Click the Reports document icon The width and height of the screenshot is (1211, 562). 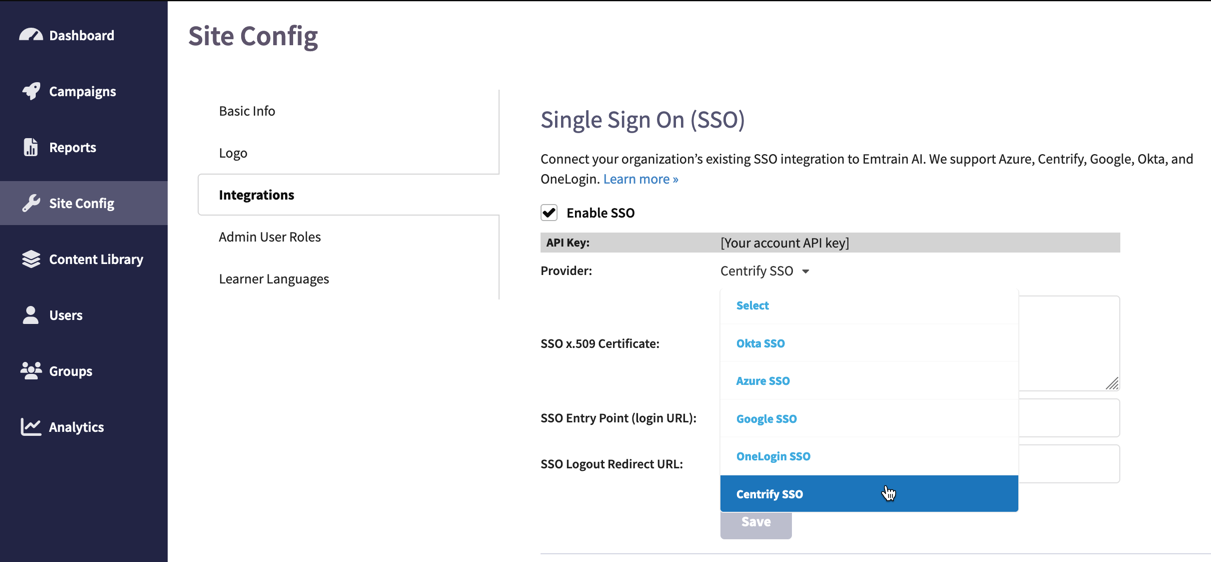pos(31,147)
